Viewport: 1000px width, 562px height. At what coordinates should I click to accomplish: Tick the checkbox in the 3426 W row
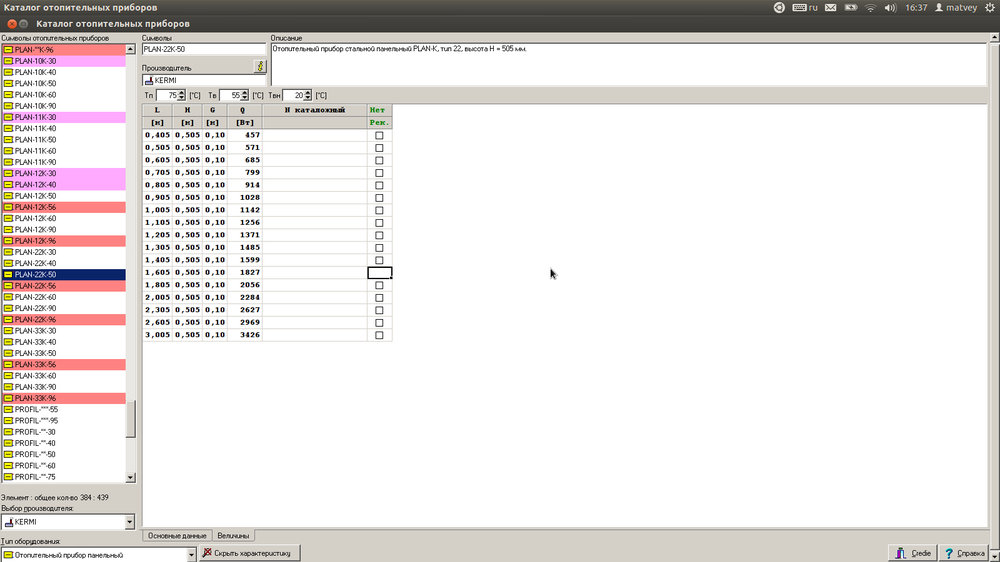(379, 335)
